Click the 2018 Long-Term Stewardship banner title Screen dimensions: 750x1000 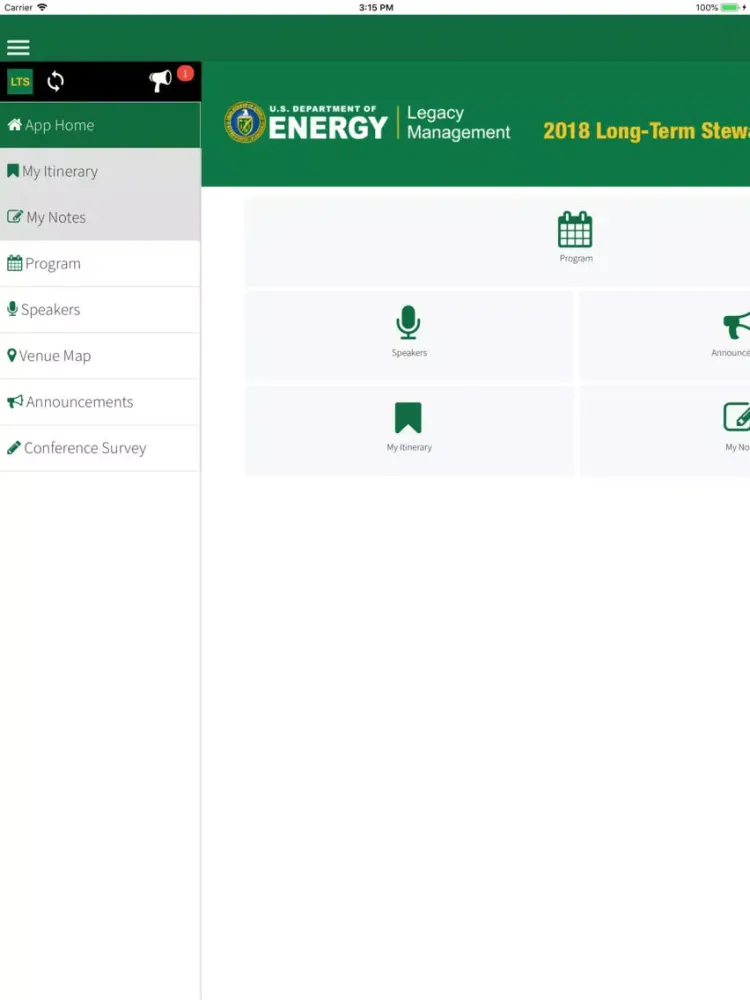click(646, 131)
